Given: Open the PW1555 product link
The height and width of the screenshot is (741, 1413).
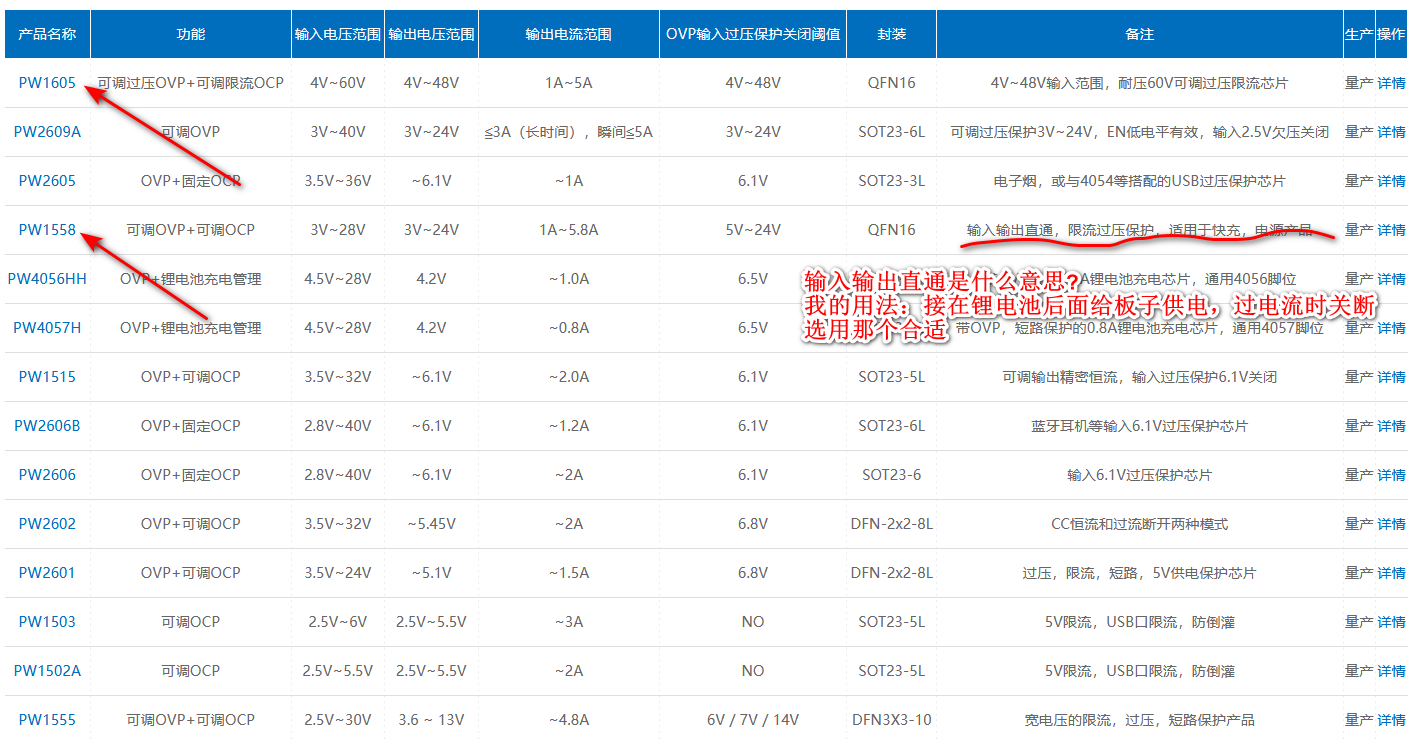Looking at the screenshot, I should click(47, 720).
